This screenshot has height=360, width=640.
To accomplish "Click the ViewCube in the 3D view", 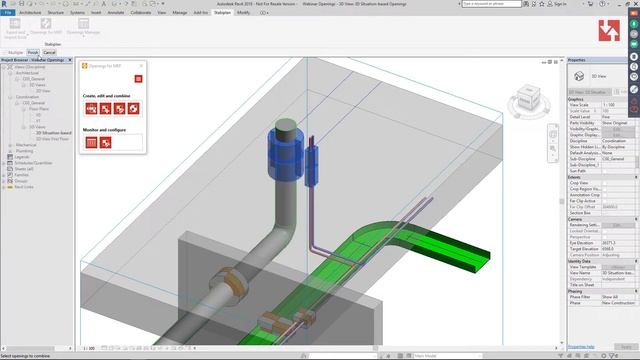I will pos(528,99).
